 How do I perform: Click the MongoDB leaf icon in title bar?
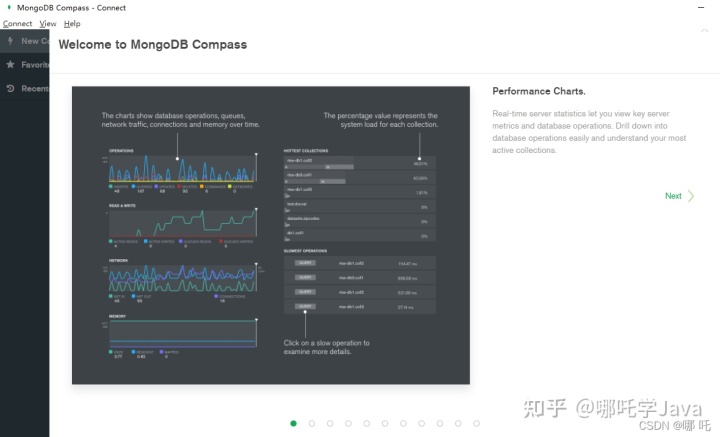coord(9,7)
